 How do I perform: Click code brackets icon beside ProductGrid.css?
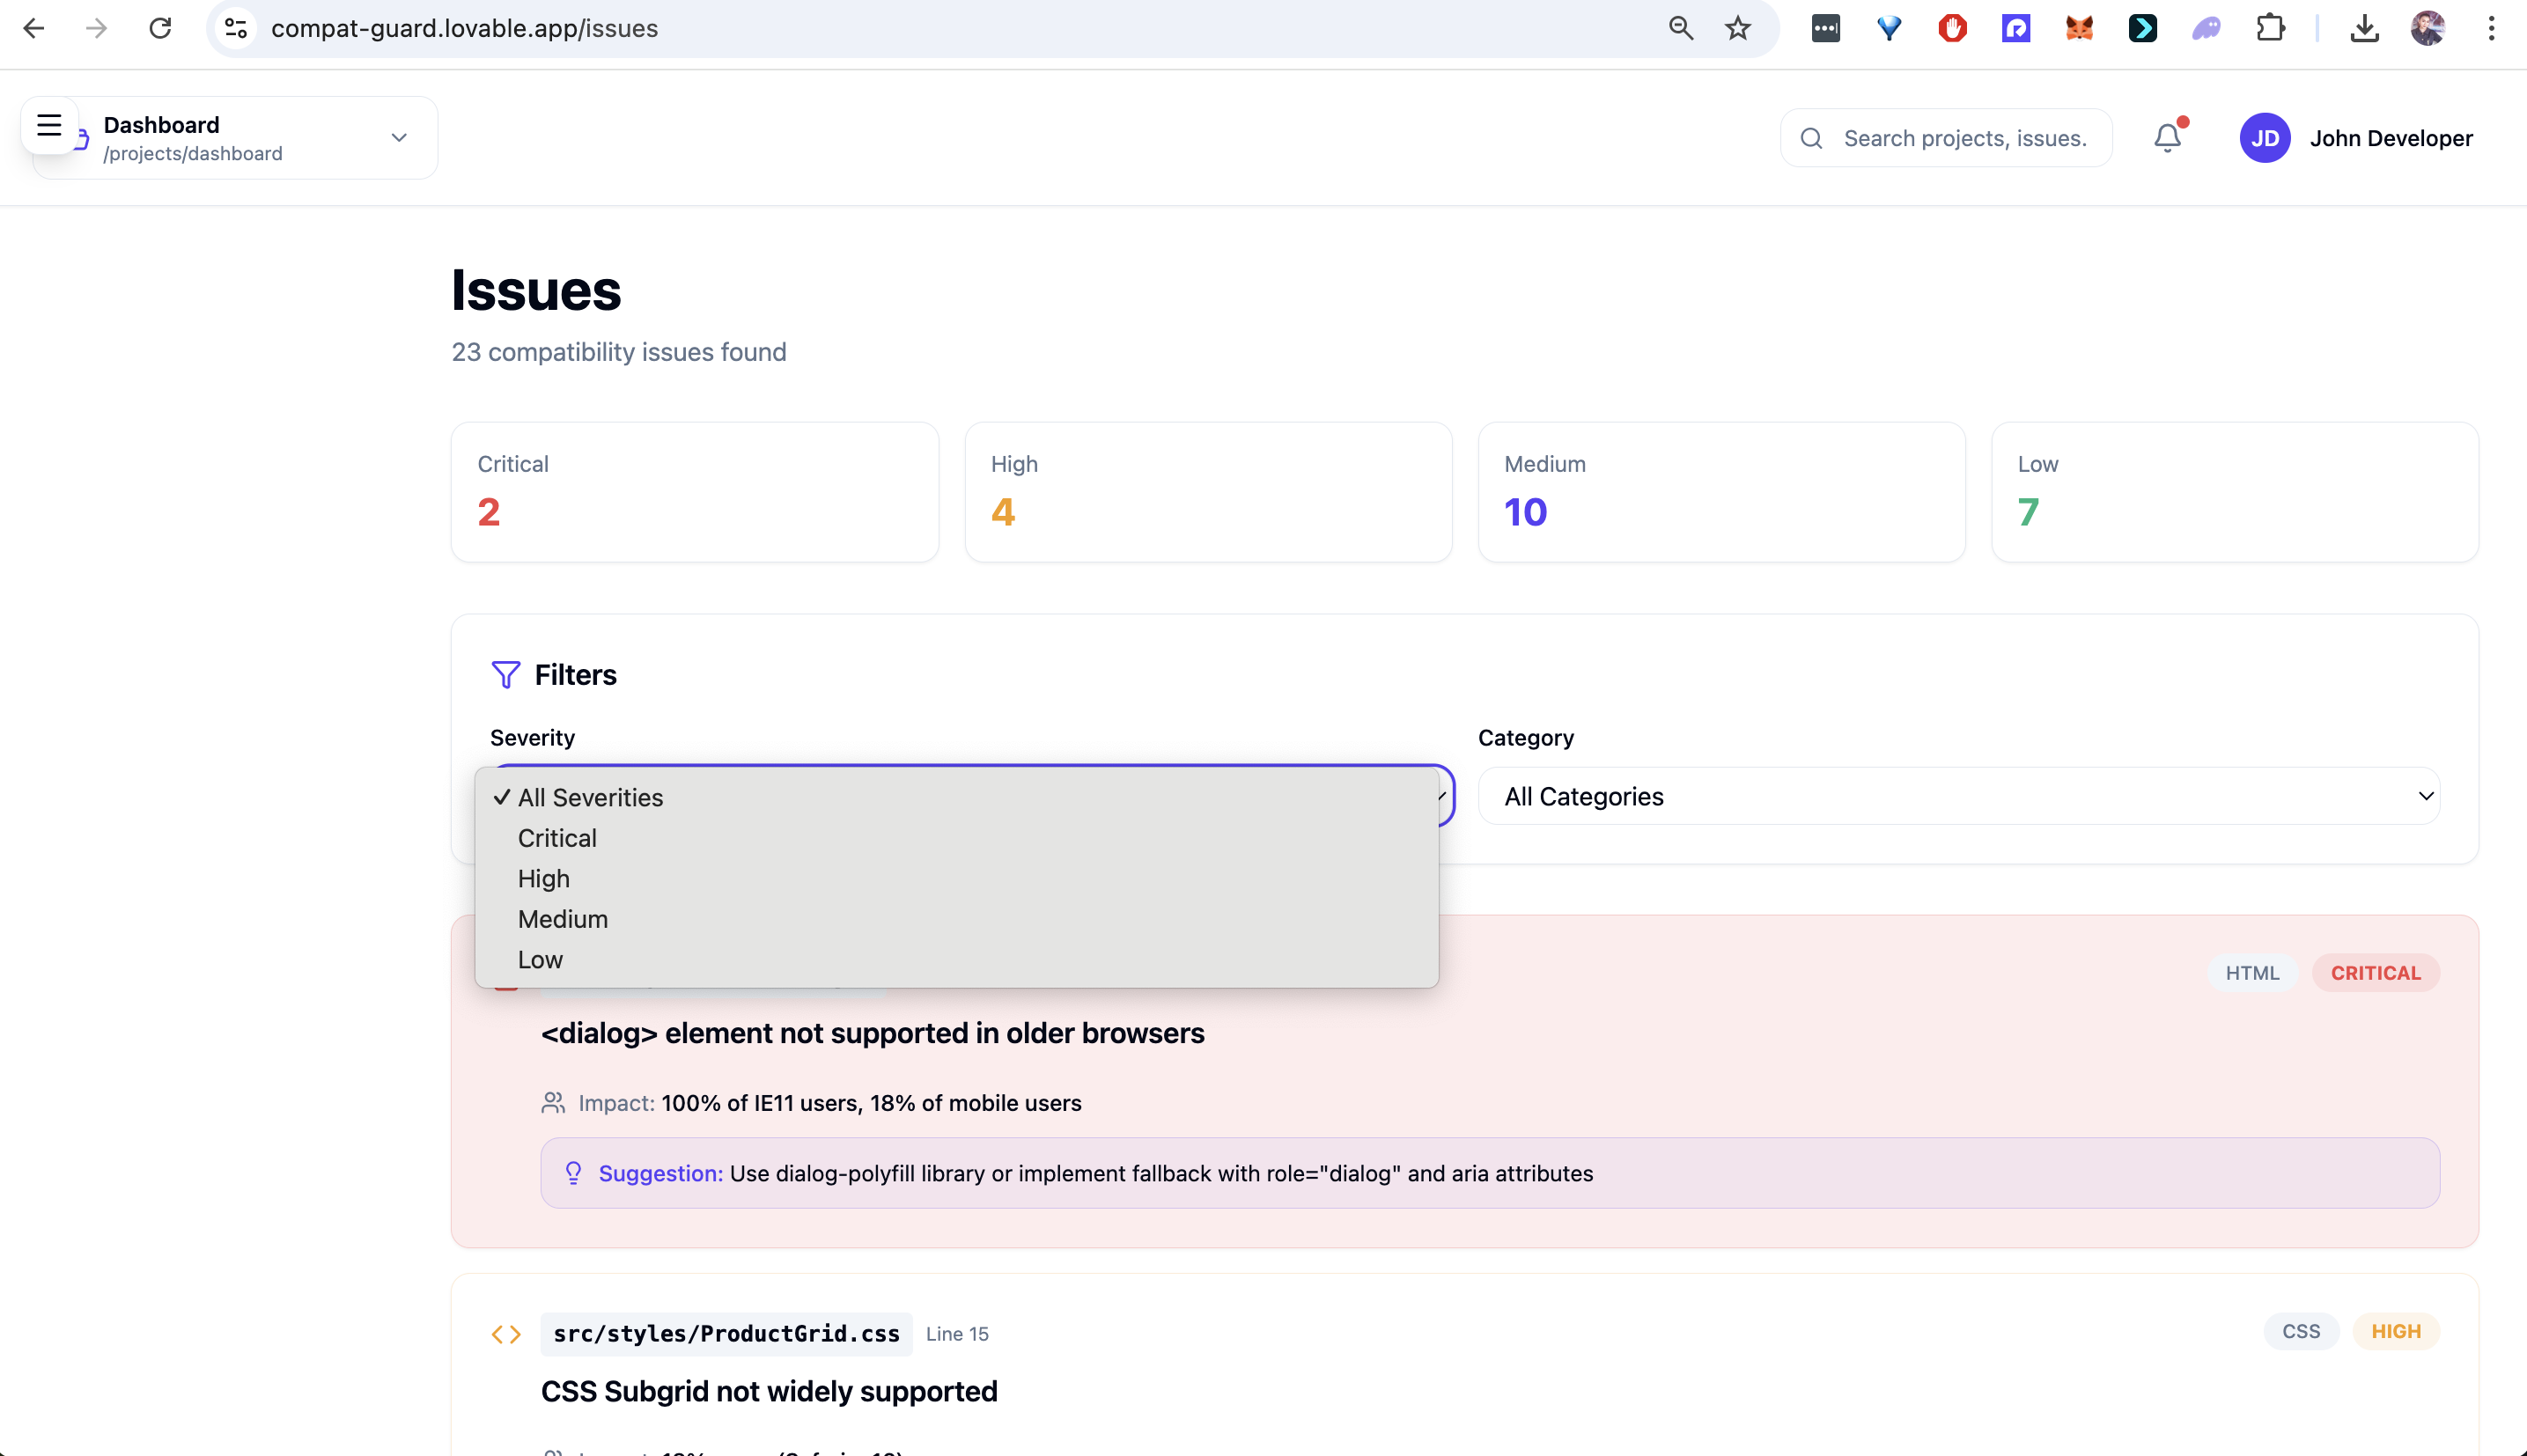(506, 1334)
